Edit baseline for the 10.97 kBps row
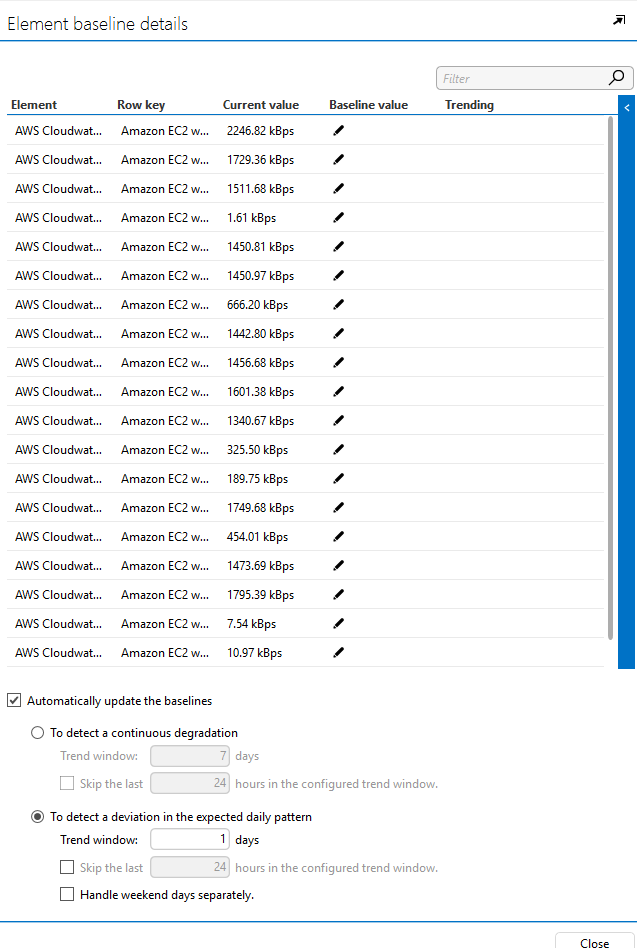 (x=338, y=653)
